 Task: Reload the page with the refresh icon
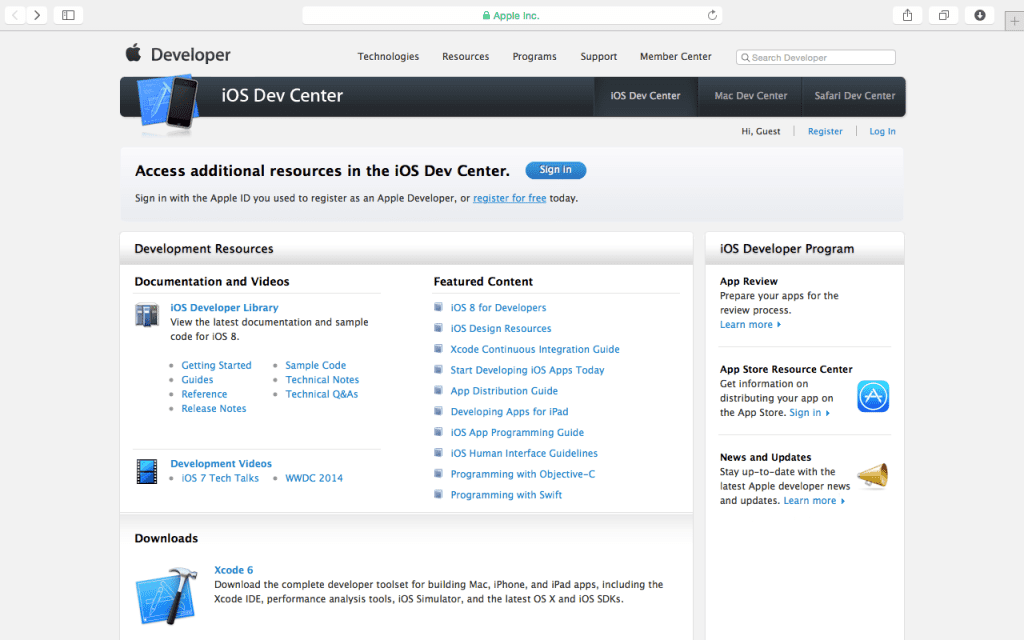712,15
